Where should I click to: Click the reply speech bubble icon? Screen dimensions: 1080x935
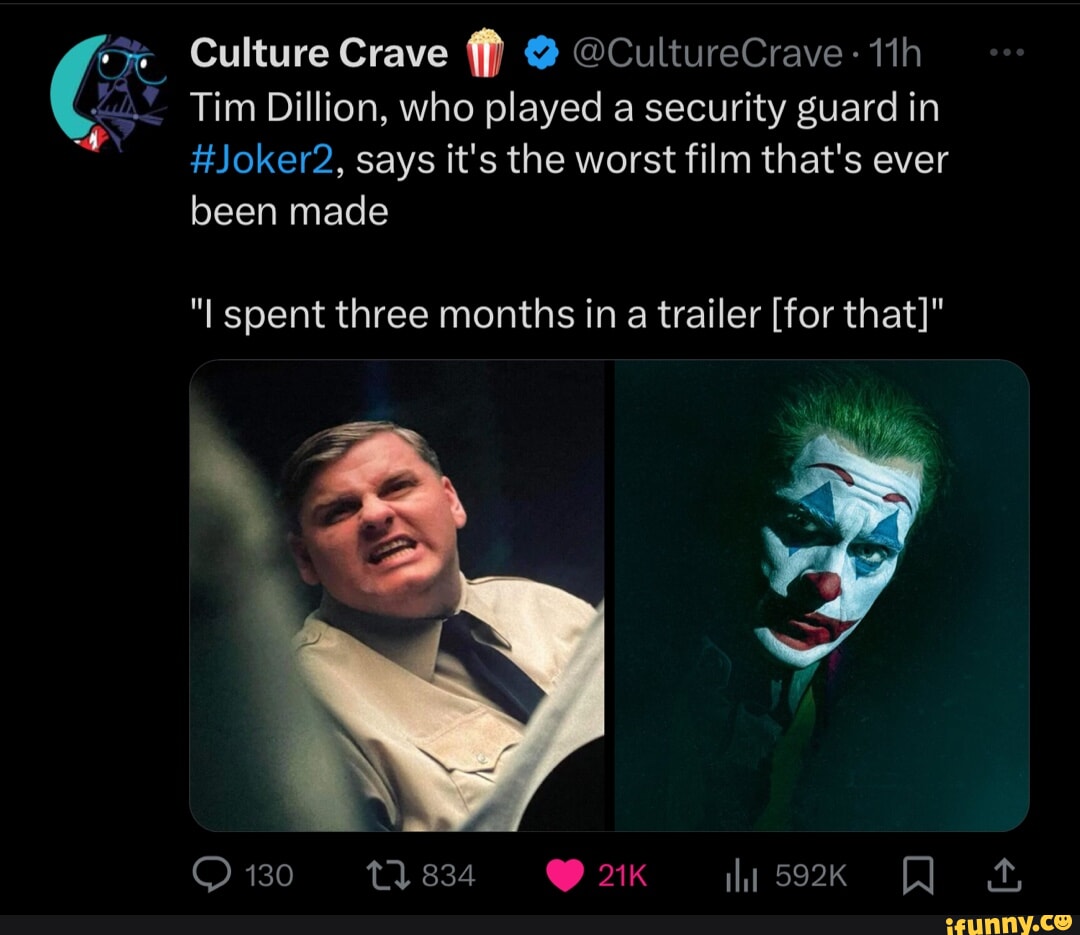[213, 874]
